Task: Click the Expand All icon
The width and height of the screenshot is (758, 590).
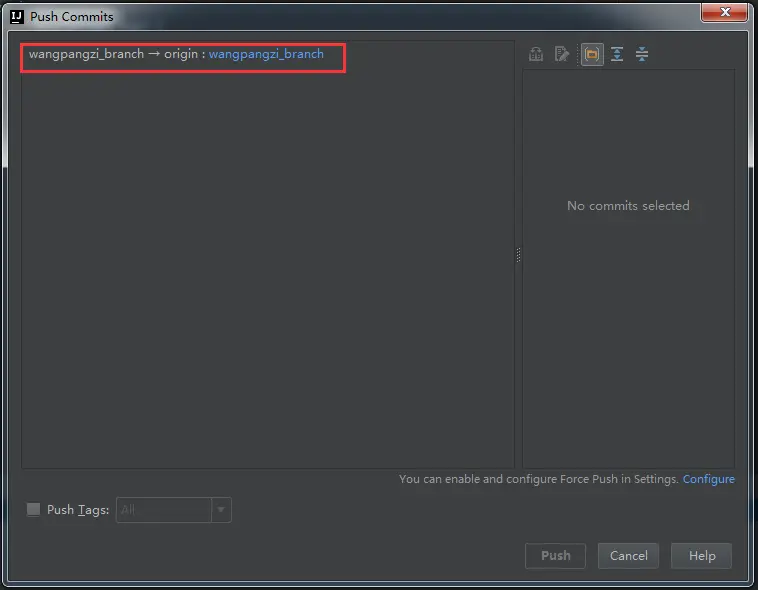Action: tap(617, 54)
